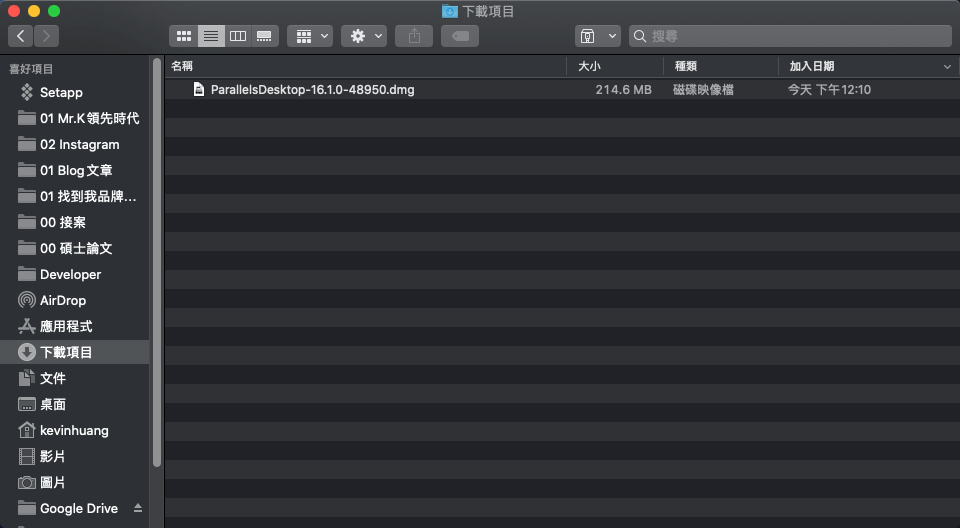960x528 pixels.
Task: Click the edit tags toolbar button
Action: (460, 36)
